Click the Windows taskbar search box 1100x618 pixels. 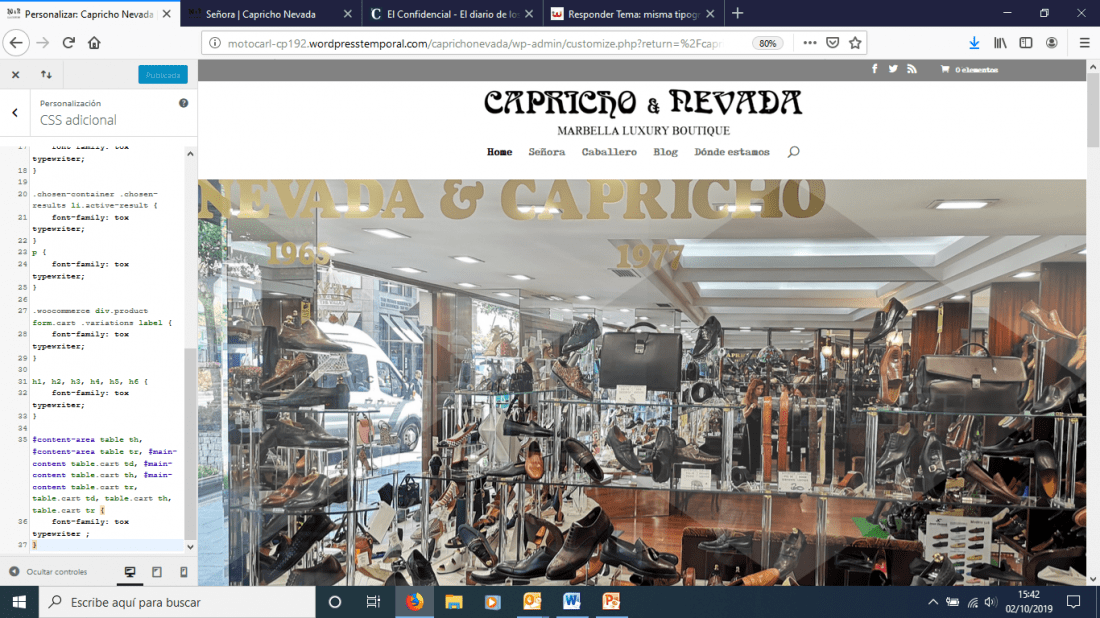pos(177,602)
